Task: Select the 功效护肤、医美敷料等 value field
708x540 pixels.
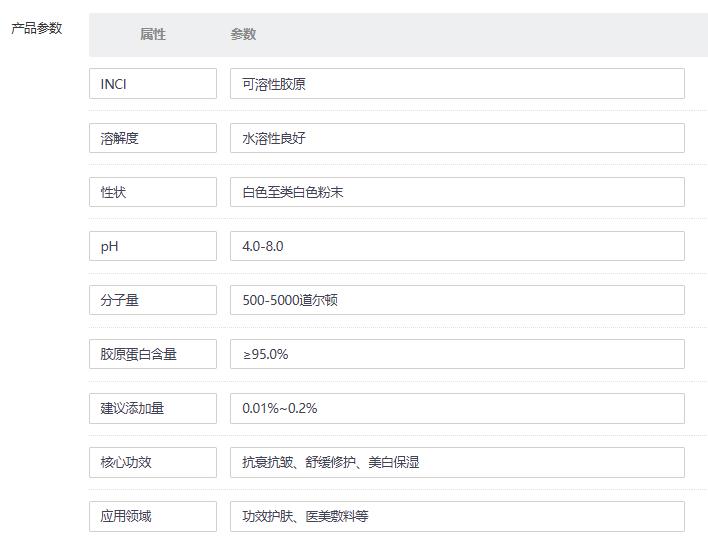Action: click(x=457, y=516)
